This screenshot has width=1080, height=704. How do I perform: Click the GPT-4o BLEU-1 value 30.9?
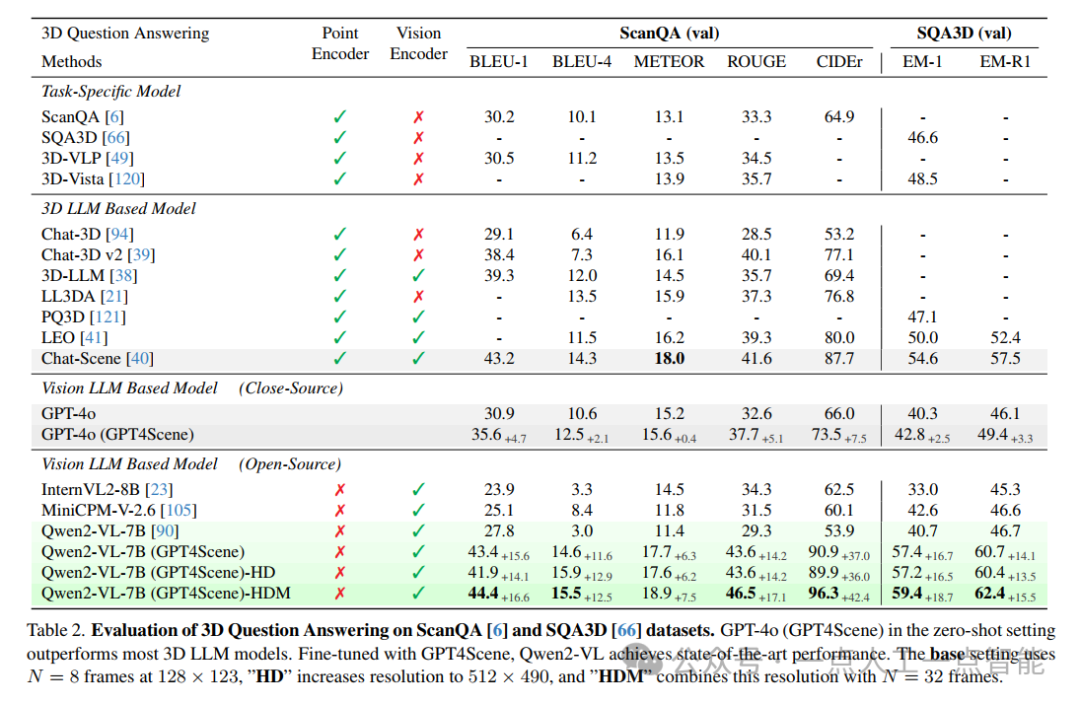click(x=499, y=413)
